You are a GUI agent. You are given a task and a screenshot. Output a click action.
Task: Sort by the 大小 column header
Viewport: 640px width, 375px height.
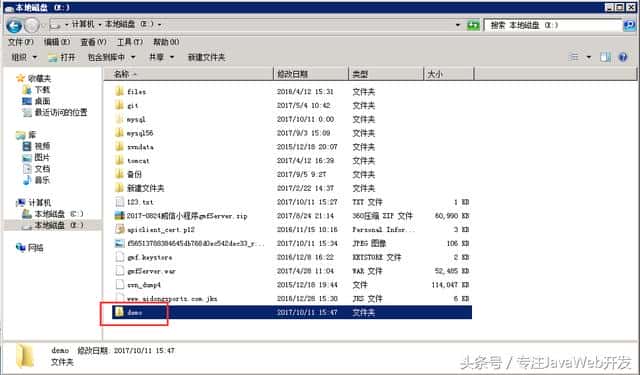tap(449, 74)
